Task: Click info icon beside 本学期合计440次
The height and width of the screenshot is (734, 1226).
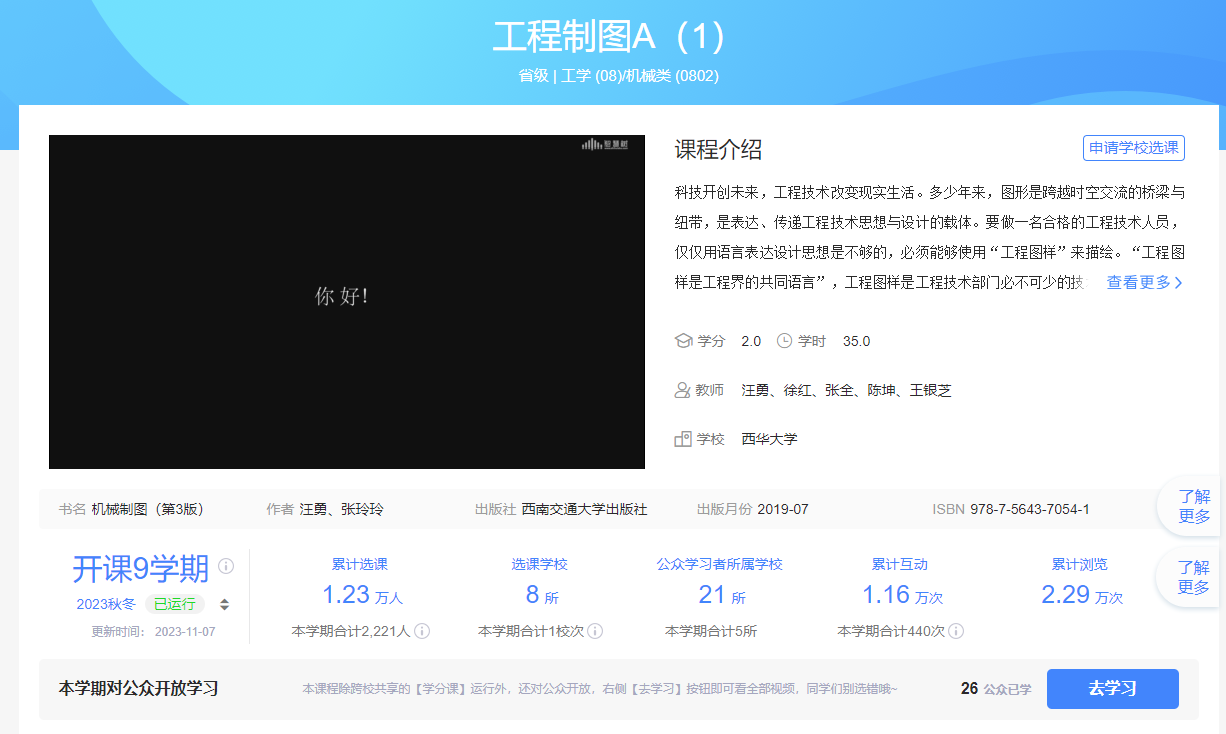Action: pos(956,631)
